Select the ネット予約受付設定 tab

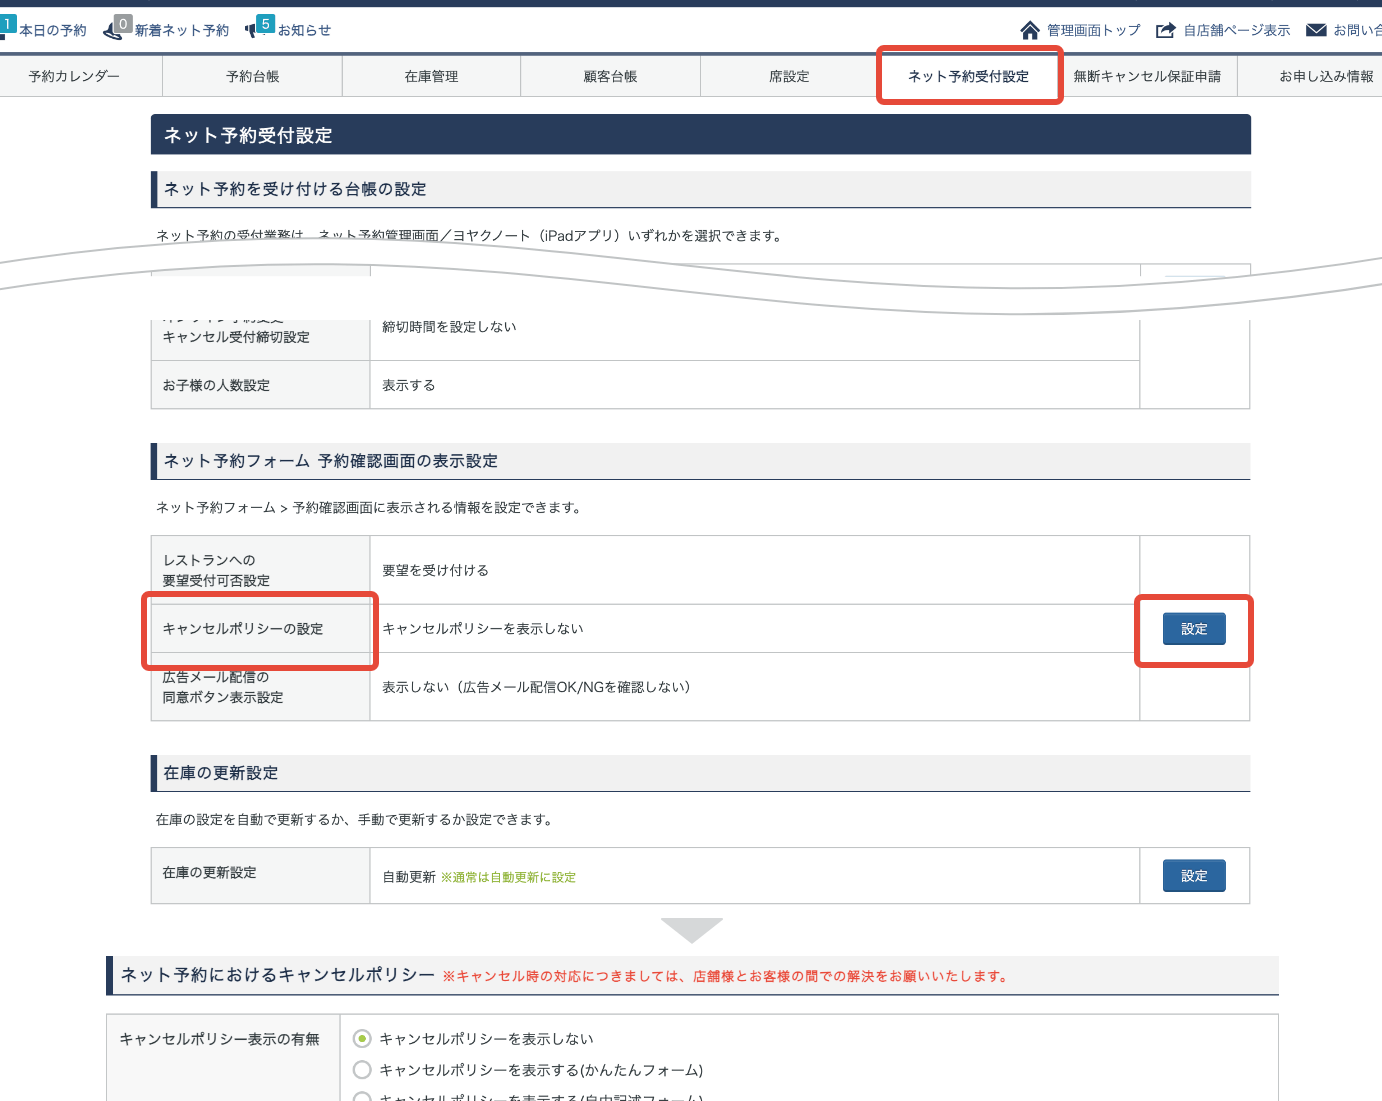(968, 76)
